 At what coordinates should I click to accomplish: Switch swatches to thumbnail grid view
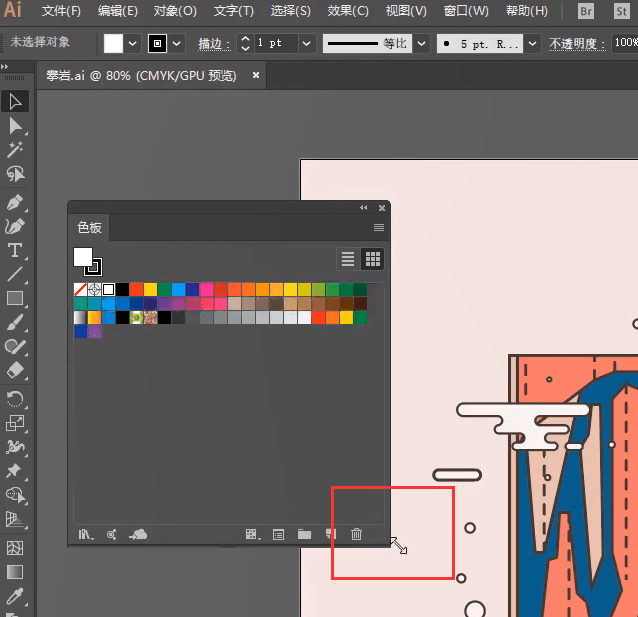pyautogui.click(x=373, y=259)
